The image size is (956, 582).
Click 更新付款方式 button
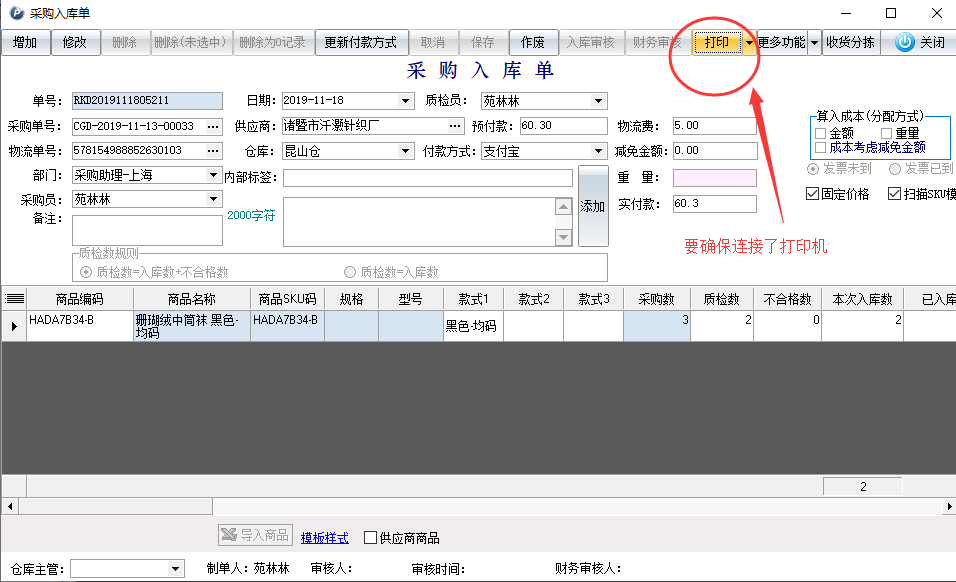tap(361, 43)
